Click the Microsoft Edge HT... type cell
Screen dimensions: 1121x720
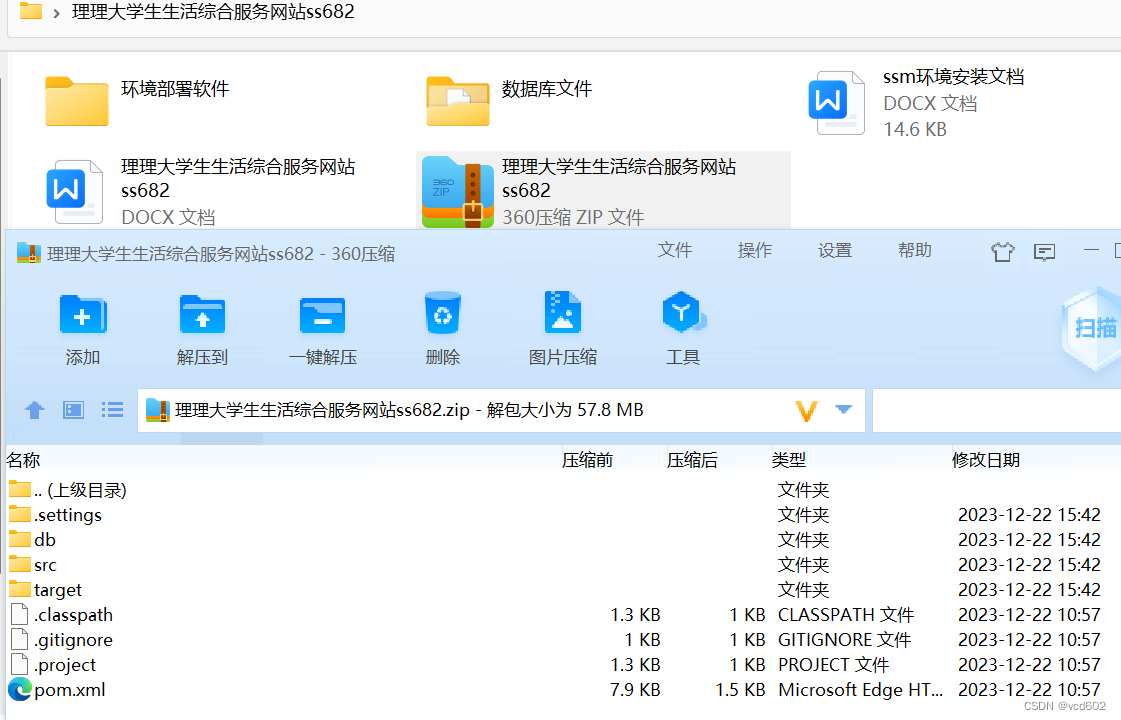coord(860,690)
